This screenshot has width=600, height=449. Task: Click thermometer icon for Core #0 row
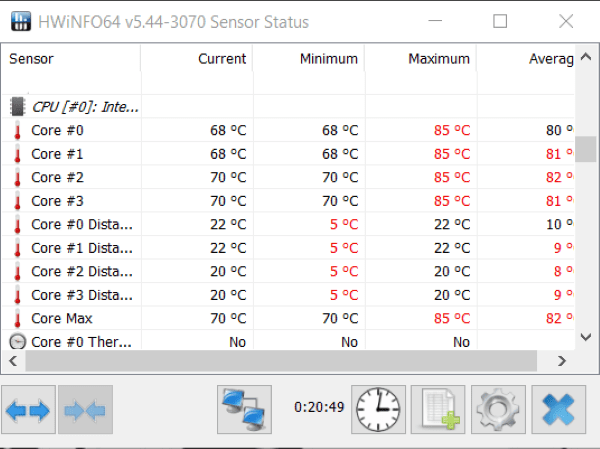[17, 130]
